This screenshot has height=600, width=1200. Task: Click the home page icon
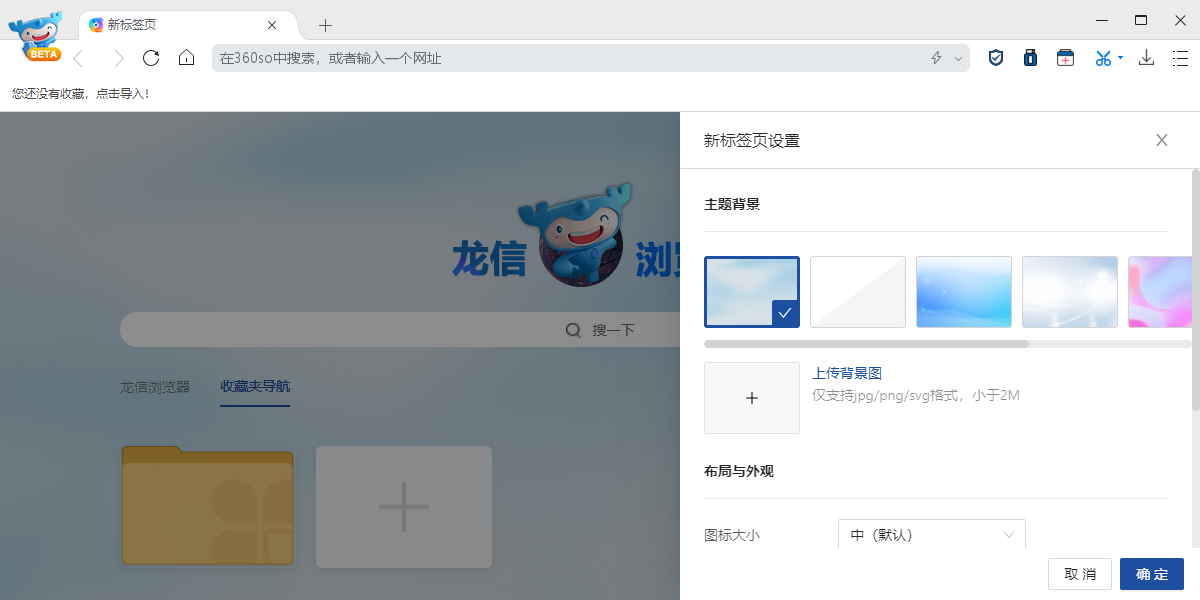[x=186, y=58]
